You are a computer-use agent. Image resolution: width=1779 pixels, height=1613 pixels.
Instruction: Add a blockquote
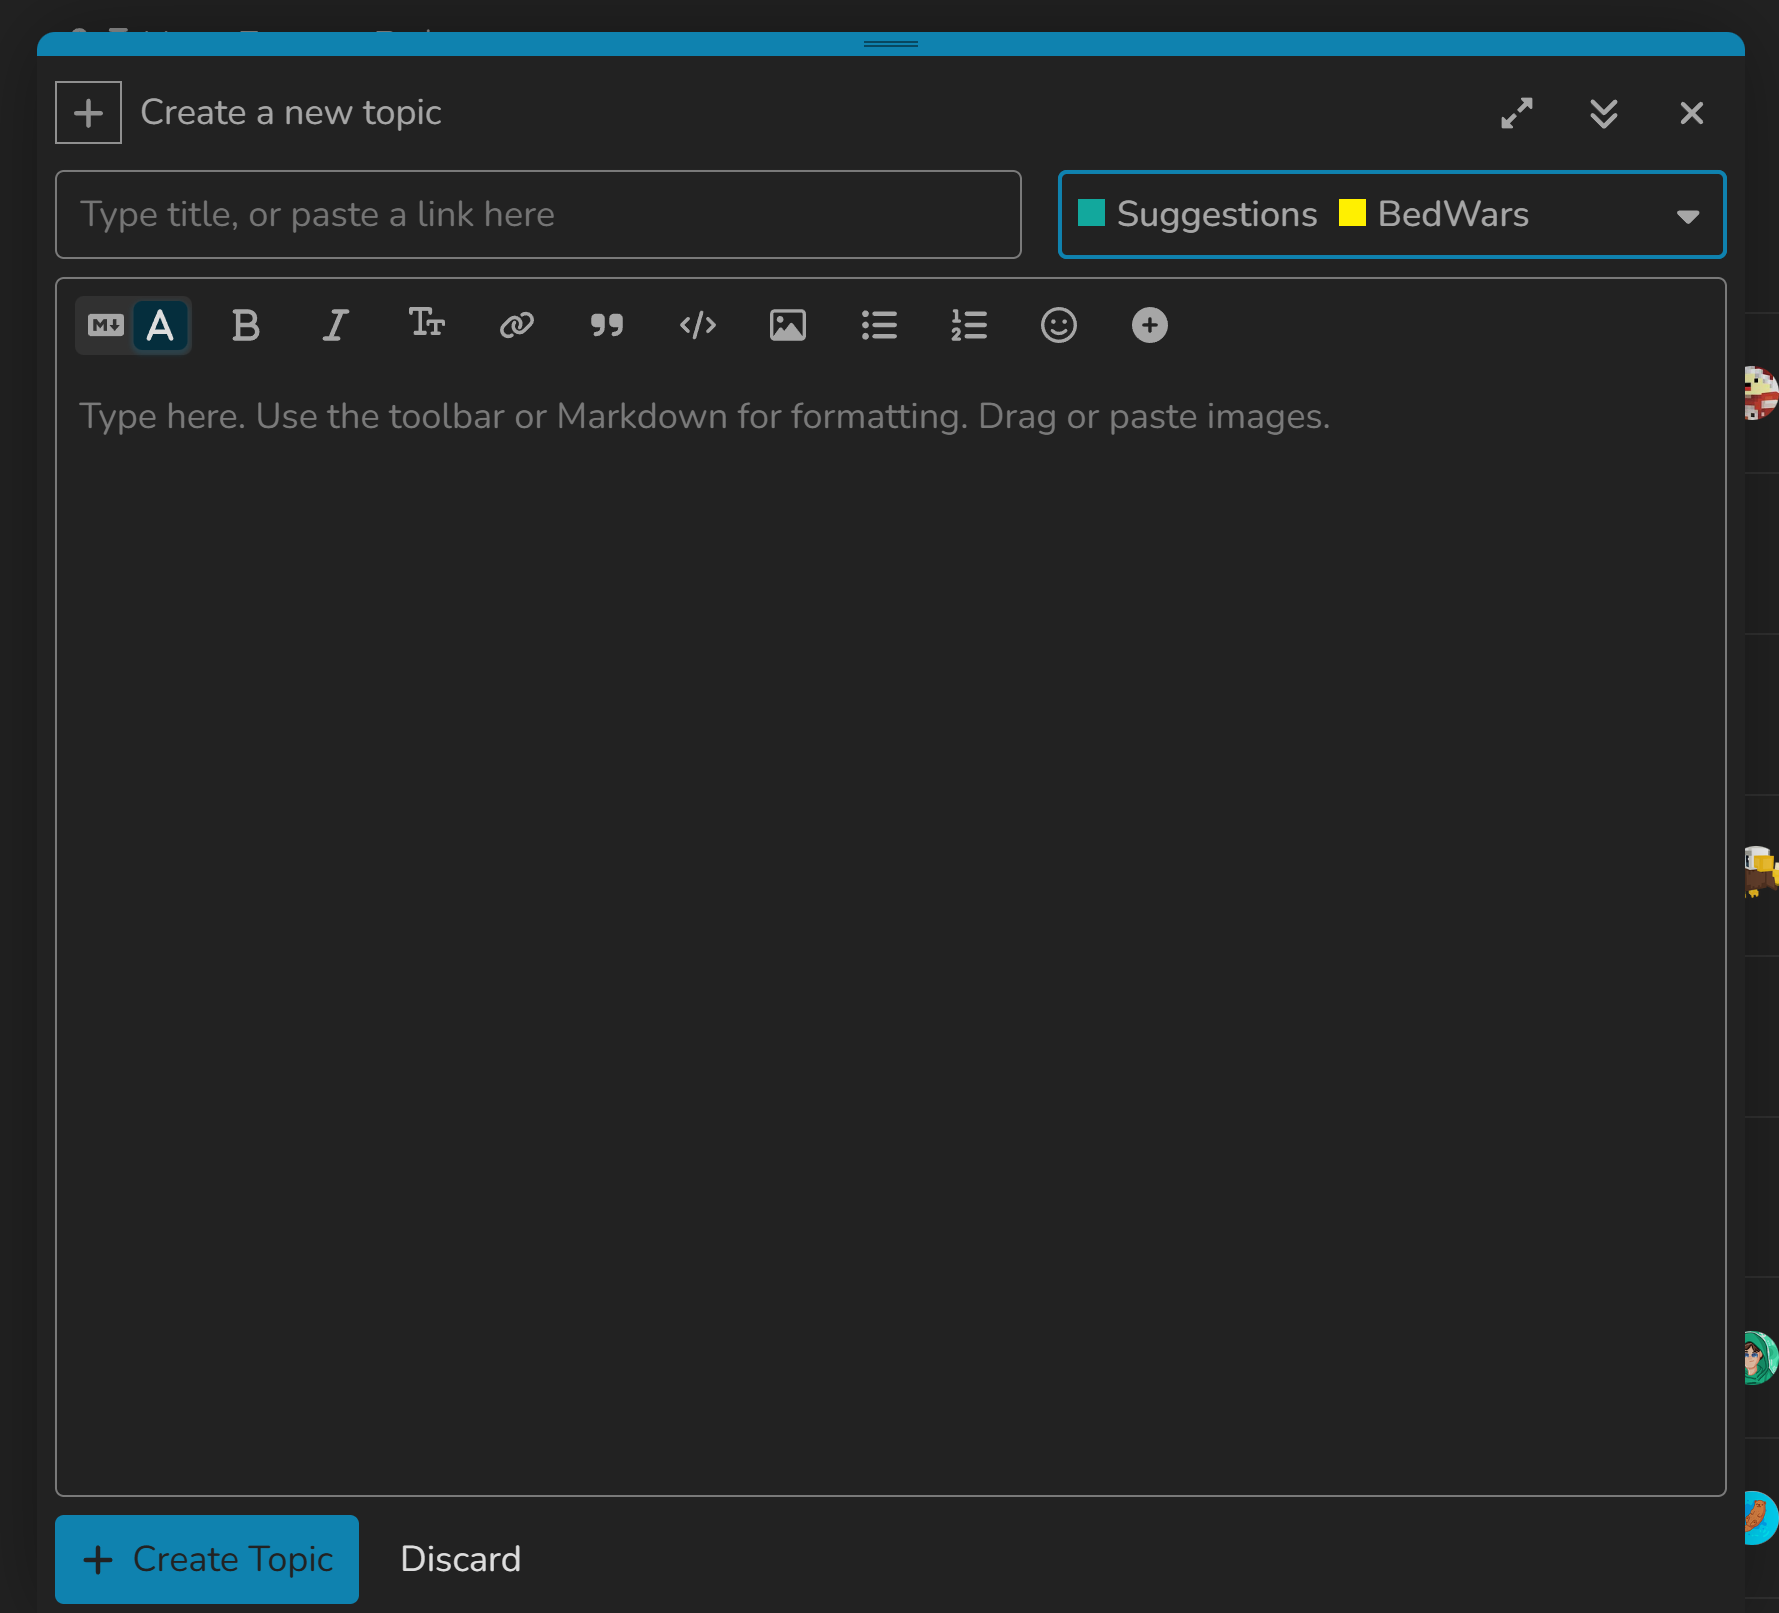point(606,326)
